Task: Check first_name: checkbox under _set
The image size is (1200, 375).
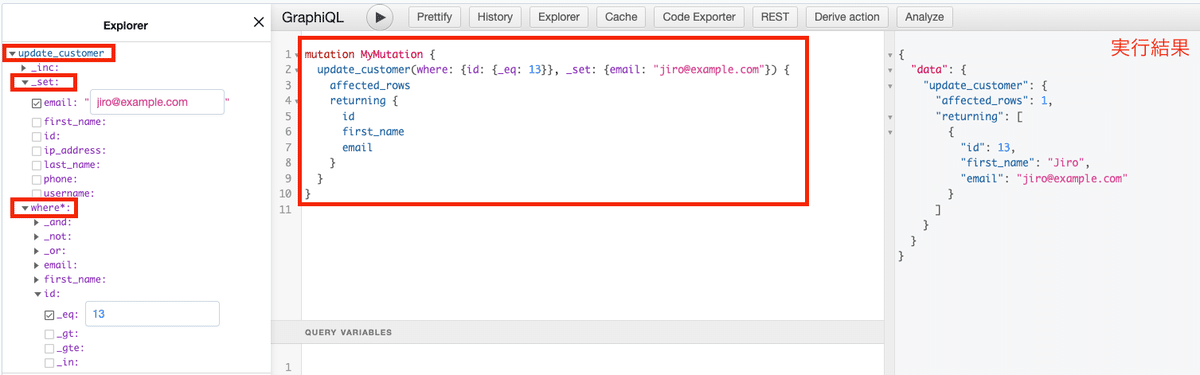Action: [x=37, y=123]
